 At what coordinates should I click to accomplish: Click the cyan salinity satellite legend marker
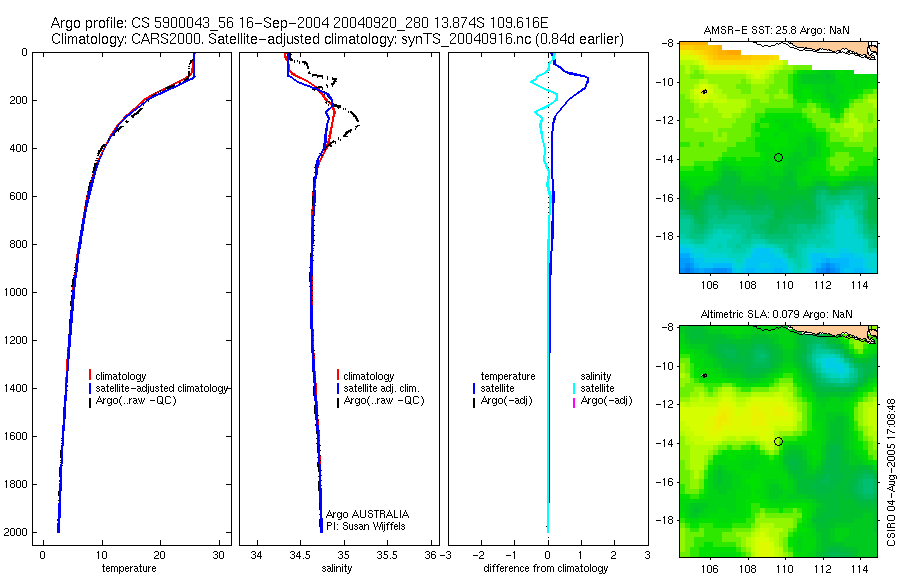[574, 389]
